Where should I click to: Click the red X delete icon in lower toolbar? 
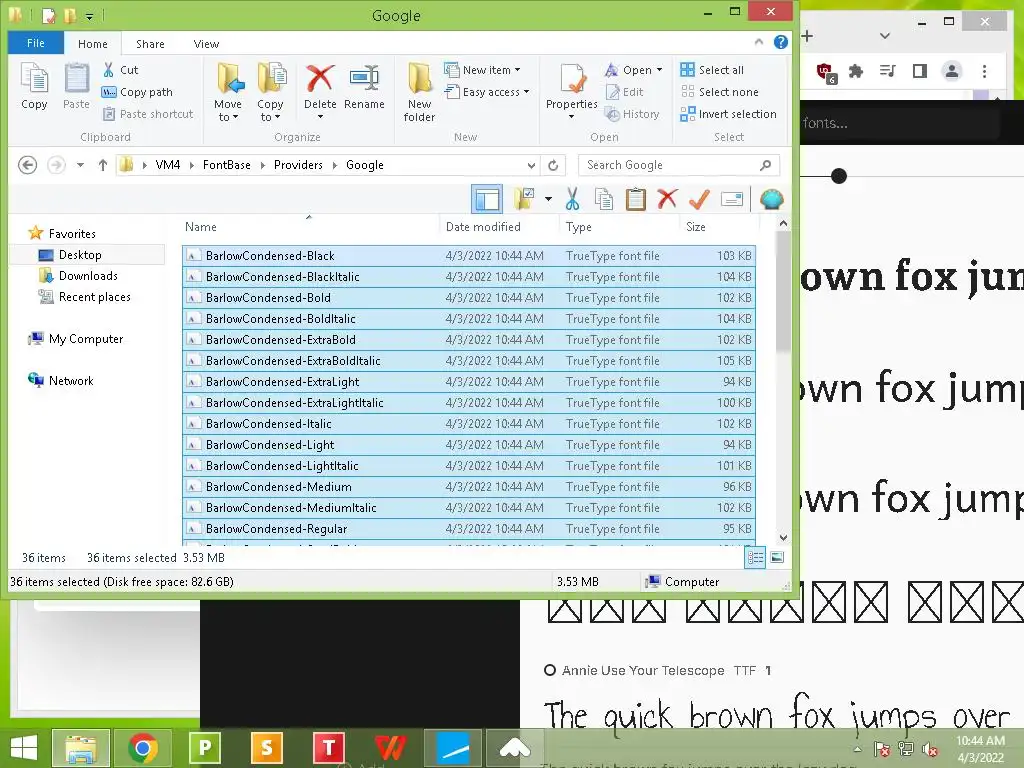tap(667, 199)
